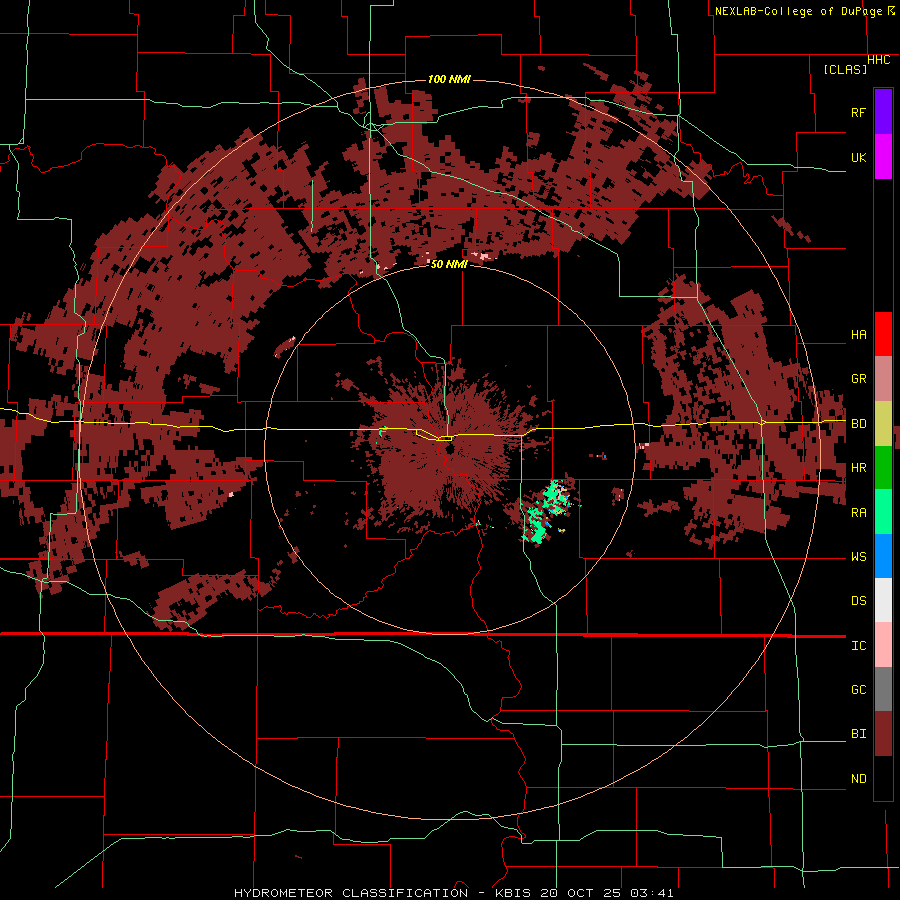Click the green rain echo cluster
Viewport: 900px width, 900px height.
point(545,512)
